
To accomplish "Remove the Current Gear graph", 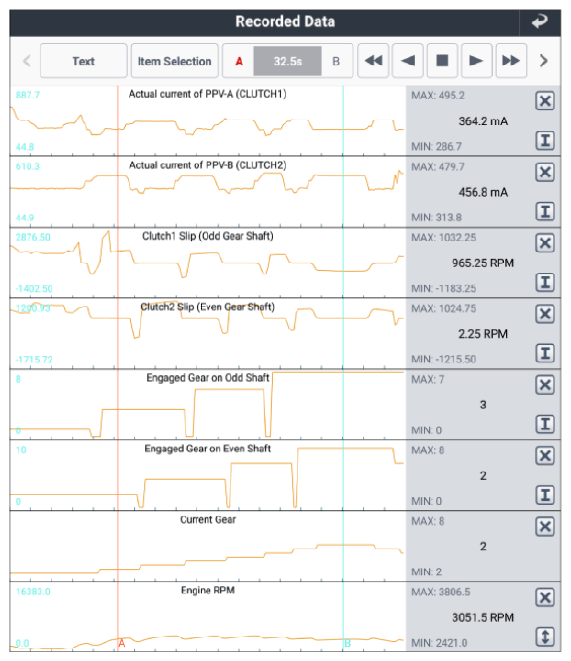I will (x=544, y=527).
